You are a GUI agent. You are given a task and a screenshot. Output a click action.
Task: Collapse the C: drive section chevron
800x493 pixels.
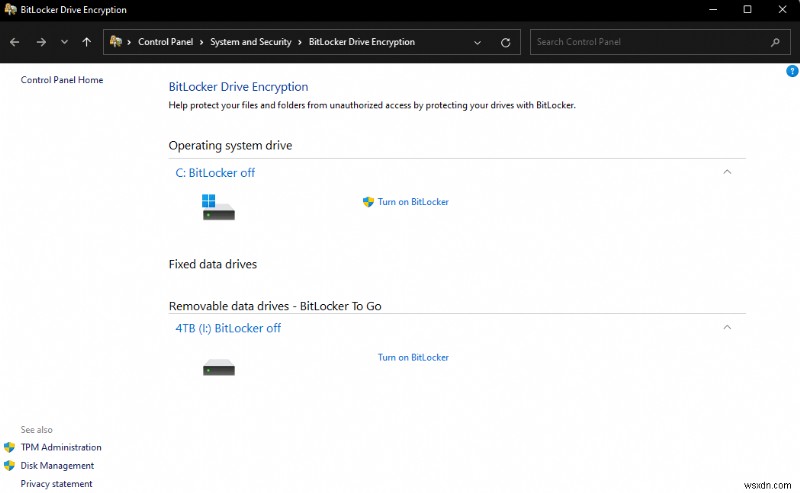(x=728, y=172)
